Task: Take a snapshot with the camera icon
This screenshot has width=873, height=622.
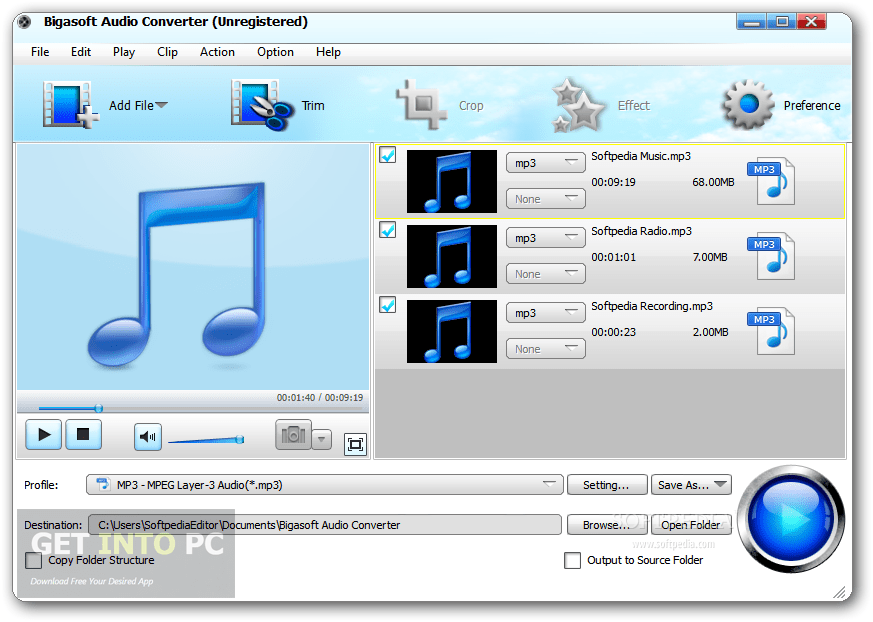Action: pos(293,434)
